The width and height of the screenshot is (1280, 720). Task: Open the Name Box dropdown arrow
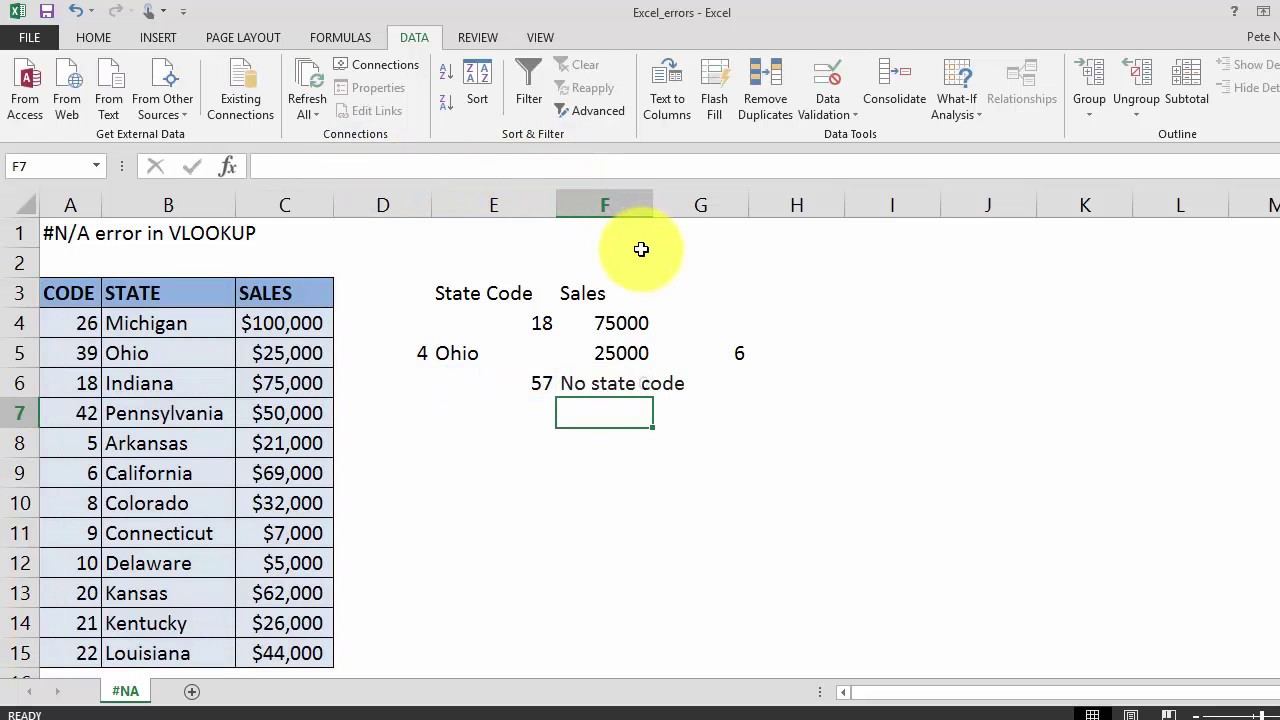pos(96,166)
